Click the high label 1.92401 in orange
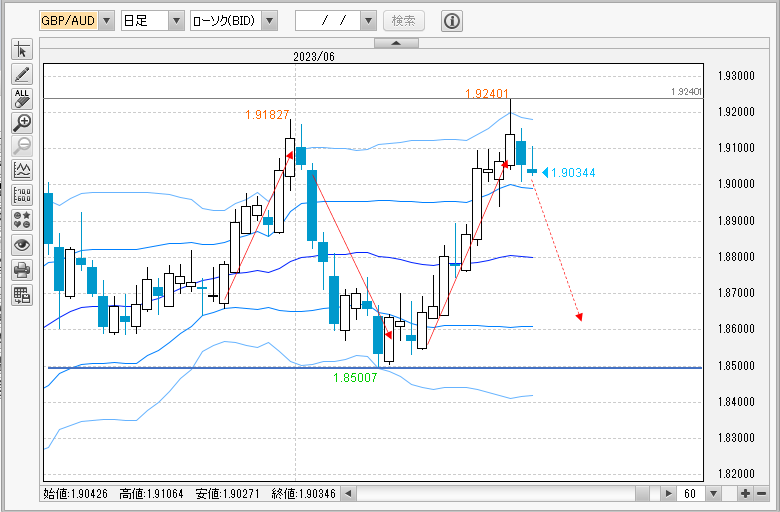 (487, 94)
